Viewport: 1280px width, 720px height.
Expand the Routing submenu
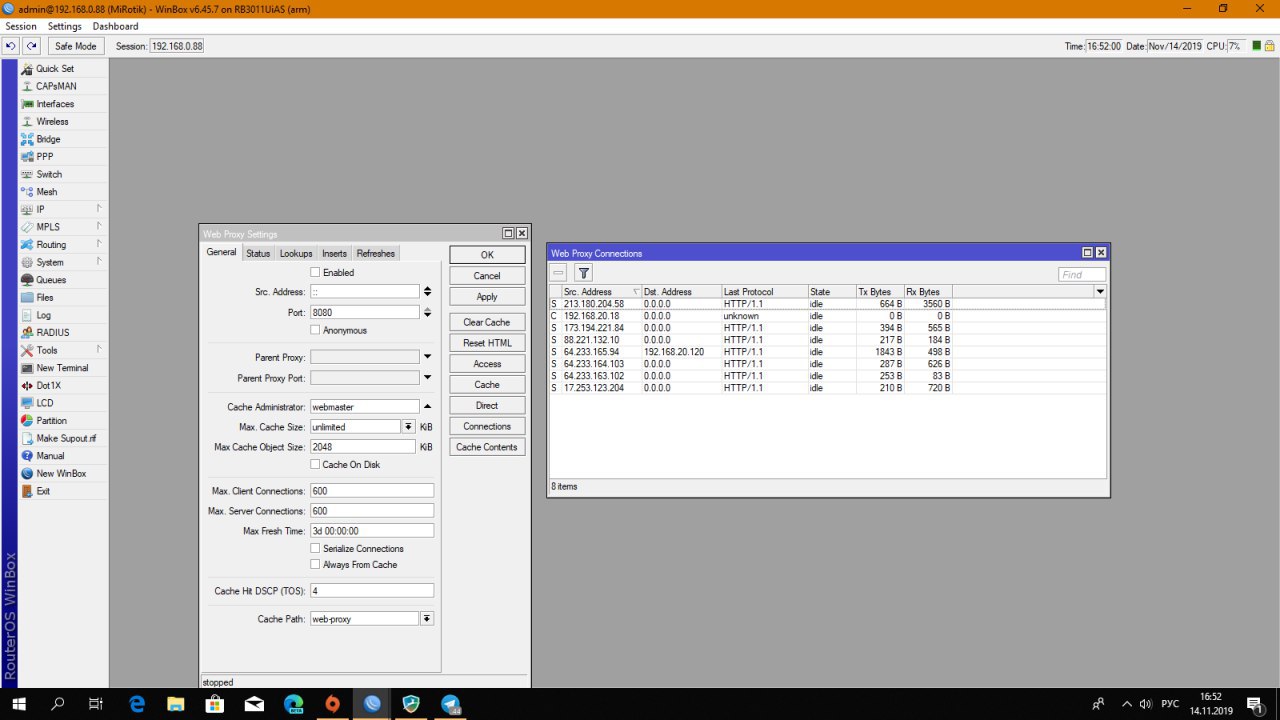coord(99,244)
